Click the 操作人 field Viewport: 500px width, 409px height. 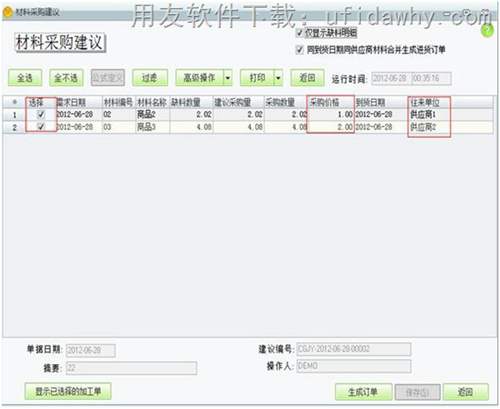(x=354, y=366)
